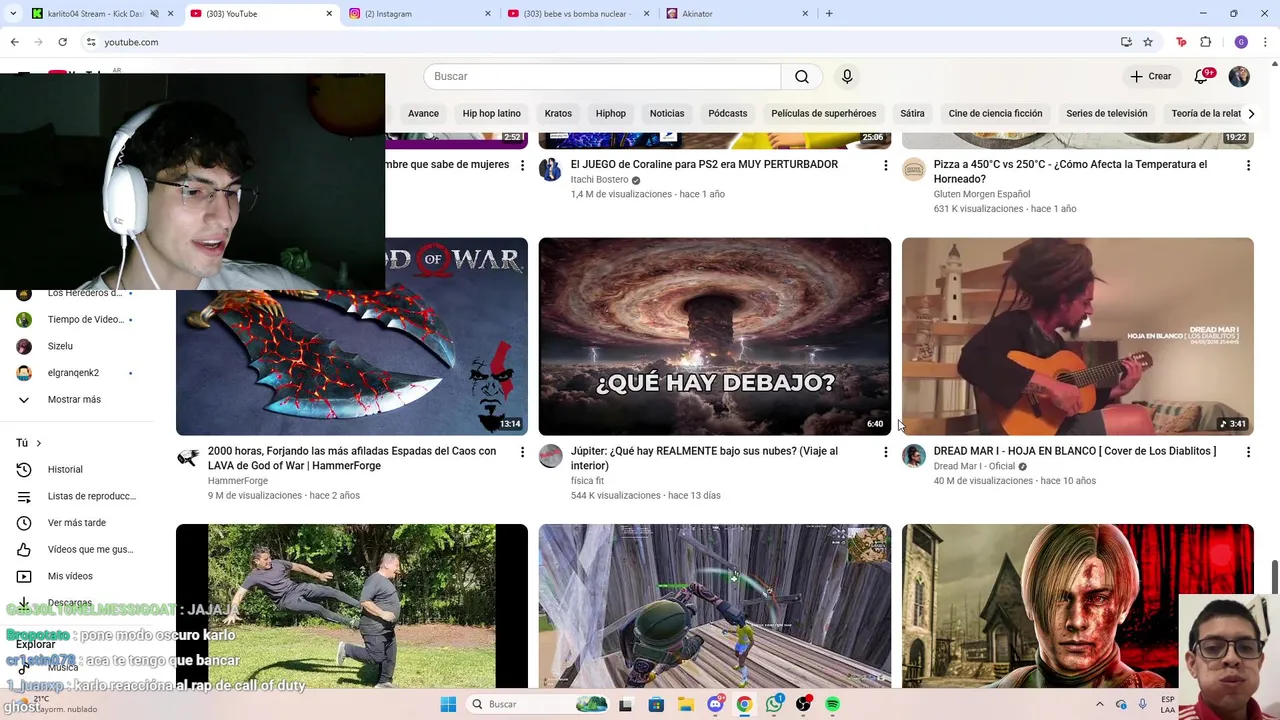Select the Pódcasts category chip
The image size is (1280, 720).
point(728,114)
